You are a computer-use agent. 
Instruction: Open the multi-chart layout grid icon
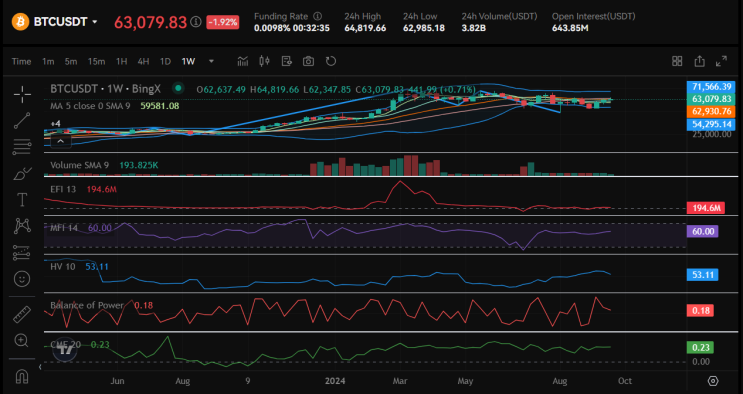[677, 61]
